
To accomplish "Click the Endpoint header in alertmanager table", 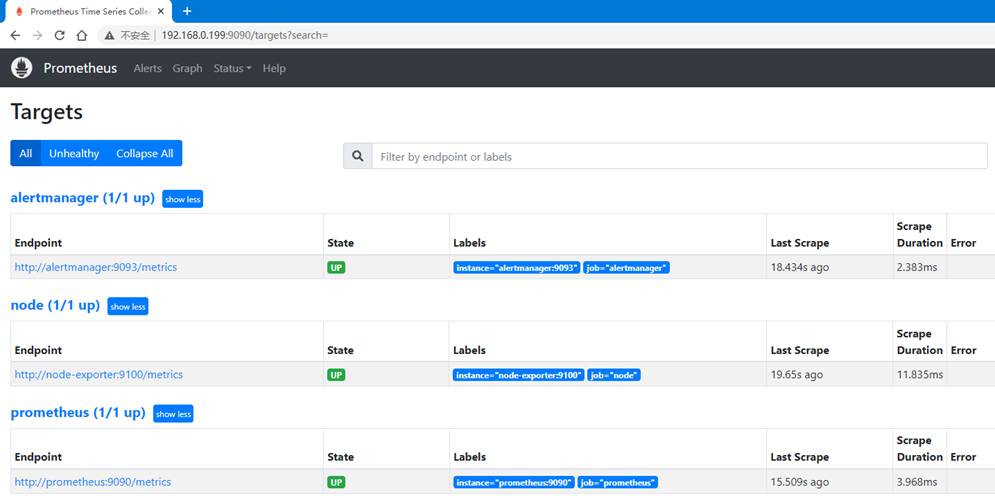I will click(x=38, y=243).
